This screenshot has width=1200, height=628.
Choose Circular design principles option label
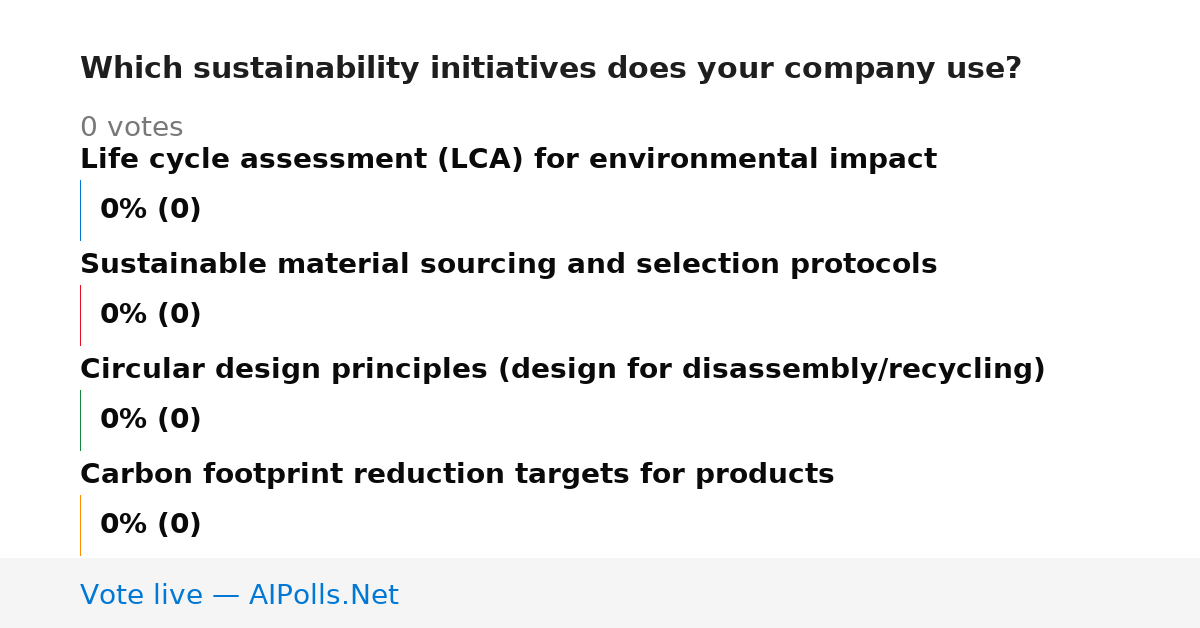click(x=562, y=370)
